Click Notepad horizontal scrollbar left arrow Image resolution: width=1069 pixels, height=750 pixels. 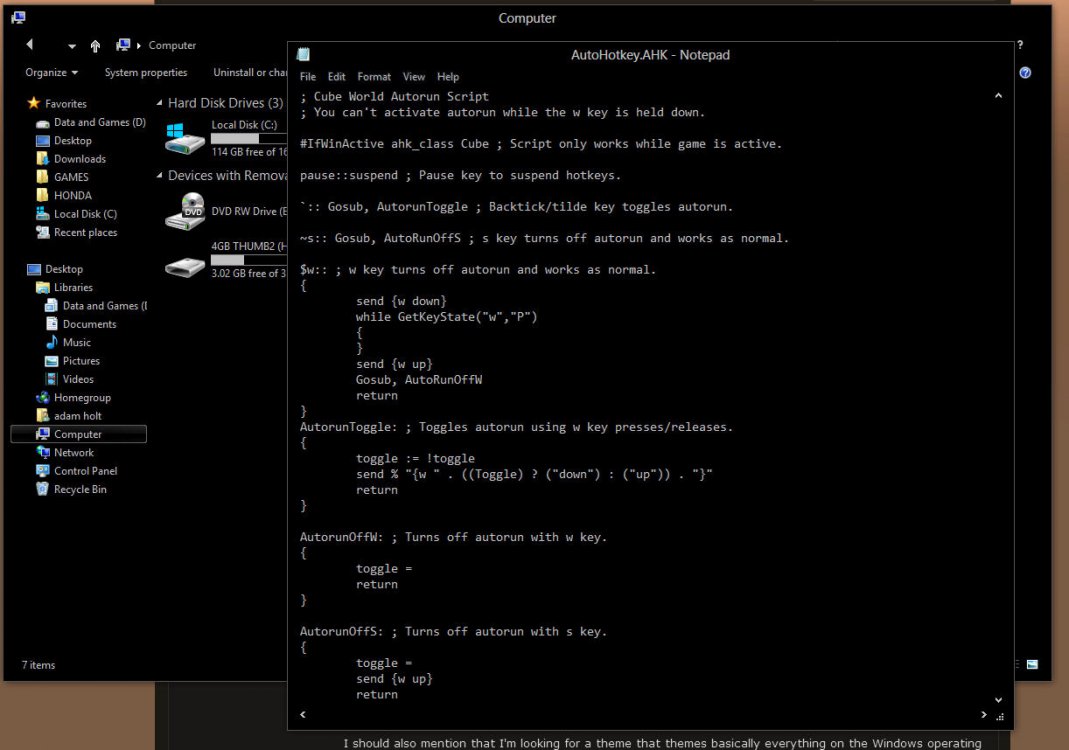point(303,715)
